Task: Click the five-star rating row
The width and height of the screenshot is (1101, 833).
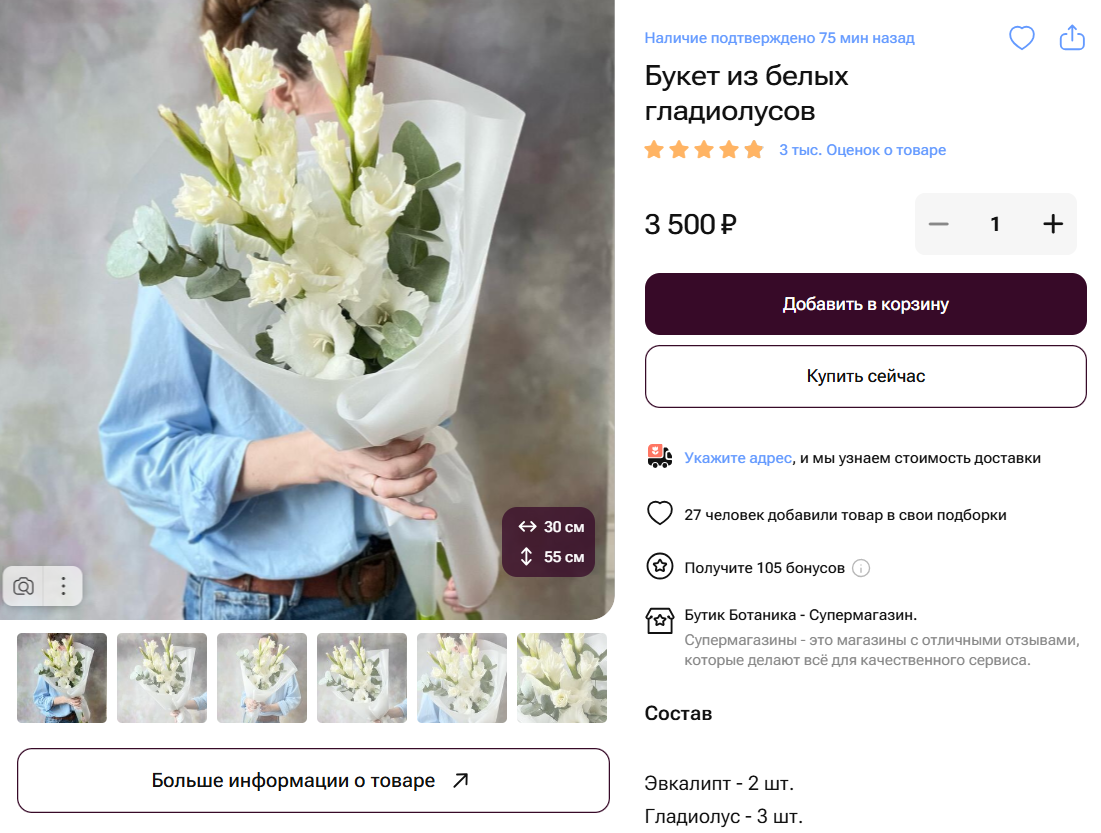Action: click(x=703, y=148)
